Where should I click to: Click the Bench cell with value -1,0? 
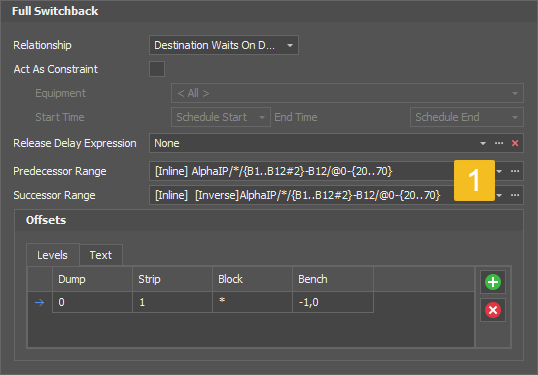(333, 302)
